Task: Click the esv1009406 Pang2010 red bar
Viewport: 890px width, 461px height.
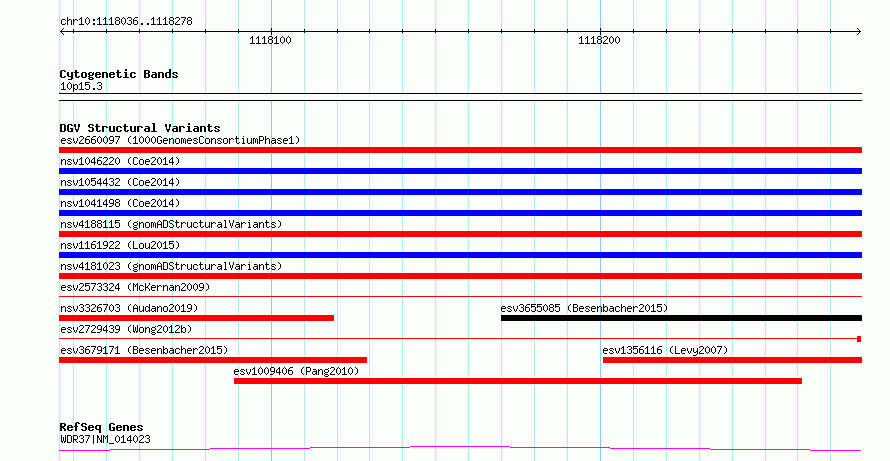Action: coord(518,381)
